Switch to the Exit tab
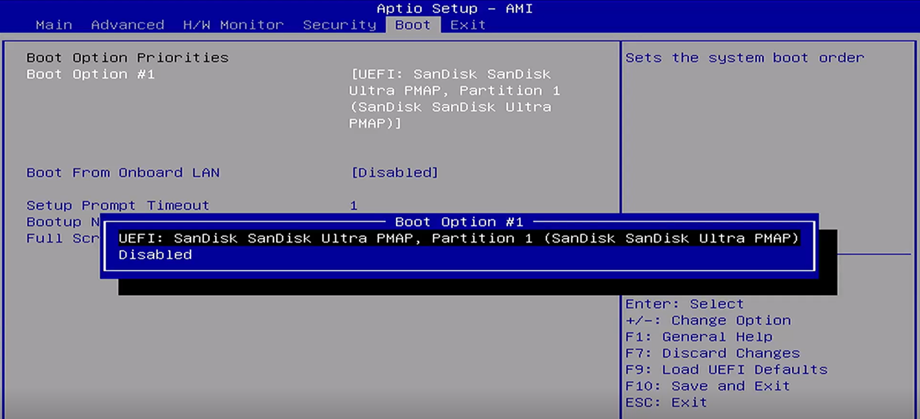This screenshot has height=419, width=920. 468,25
